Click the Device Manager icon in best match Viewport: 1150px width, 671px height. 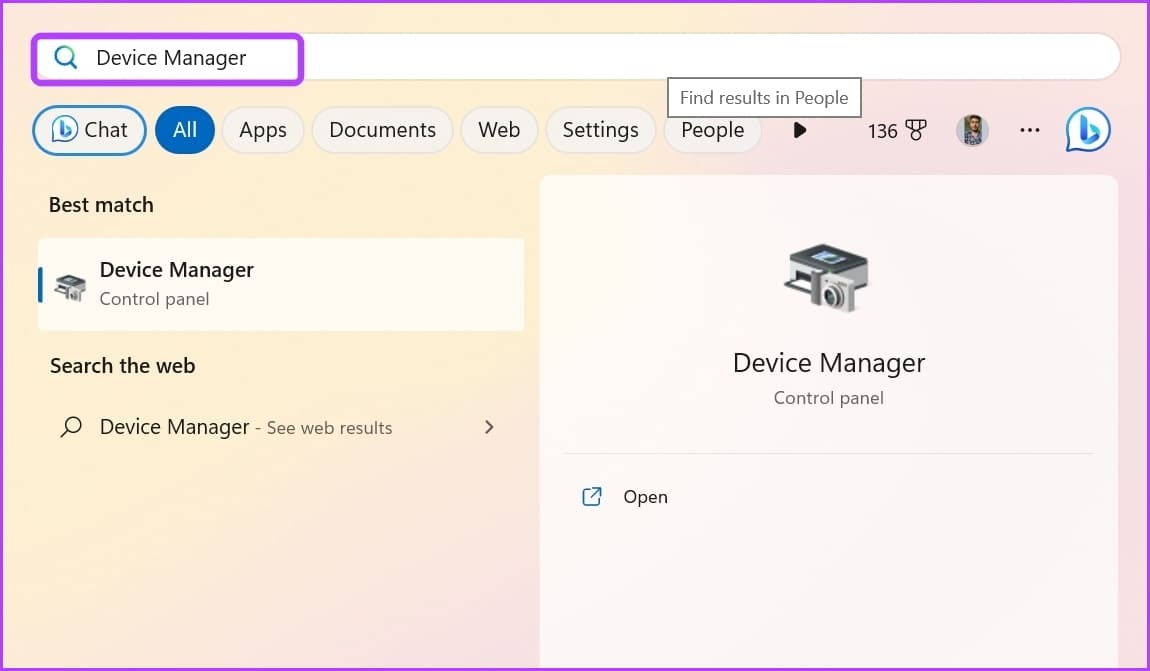coord(70,287)
